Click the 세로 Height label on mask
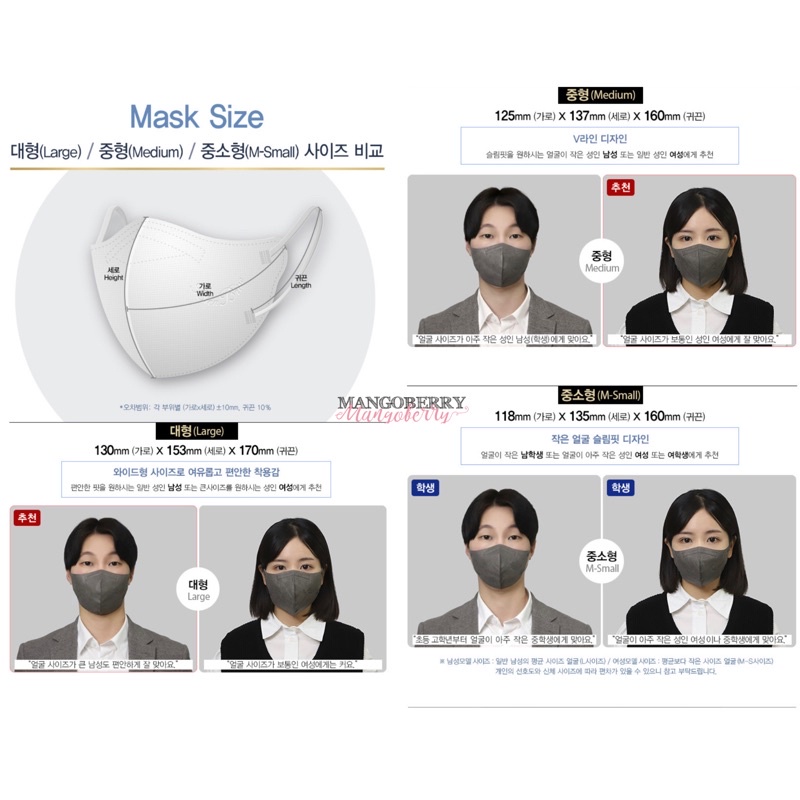Viewport: 800px width, 800px height. click(113, 273)
